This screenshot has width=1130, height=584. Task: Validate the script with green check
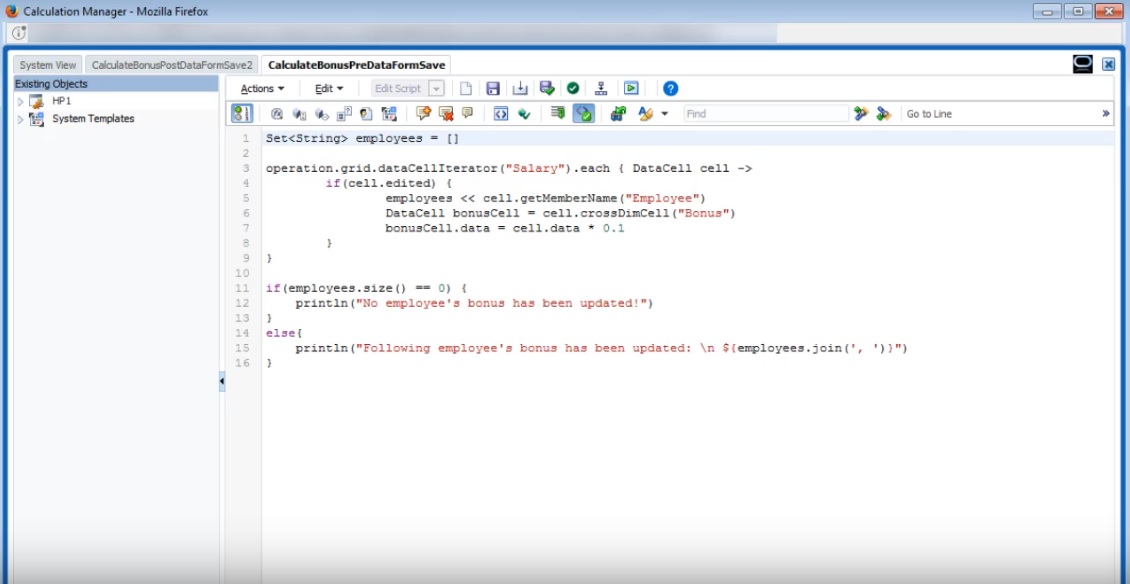click(x=573, y=88)
